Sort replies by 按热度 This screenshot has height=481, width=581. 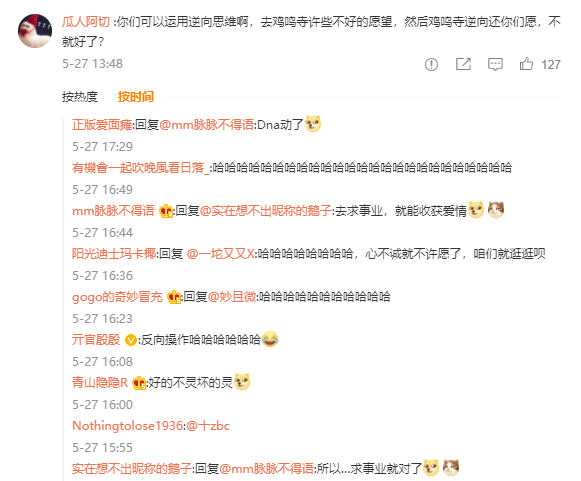click(x=80, y=97)
